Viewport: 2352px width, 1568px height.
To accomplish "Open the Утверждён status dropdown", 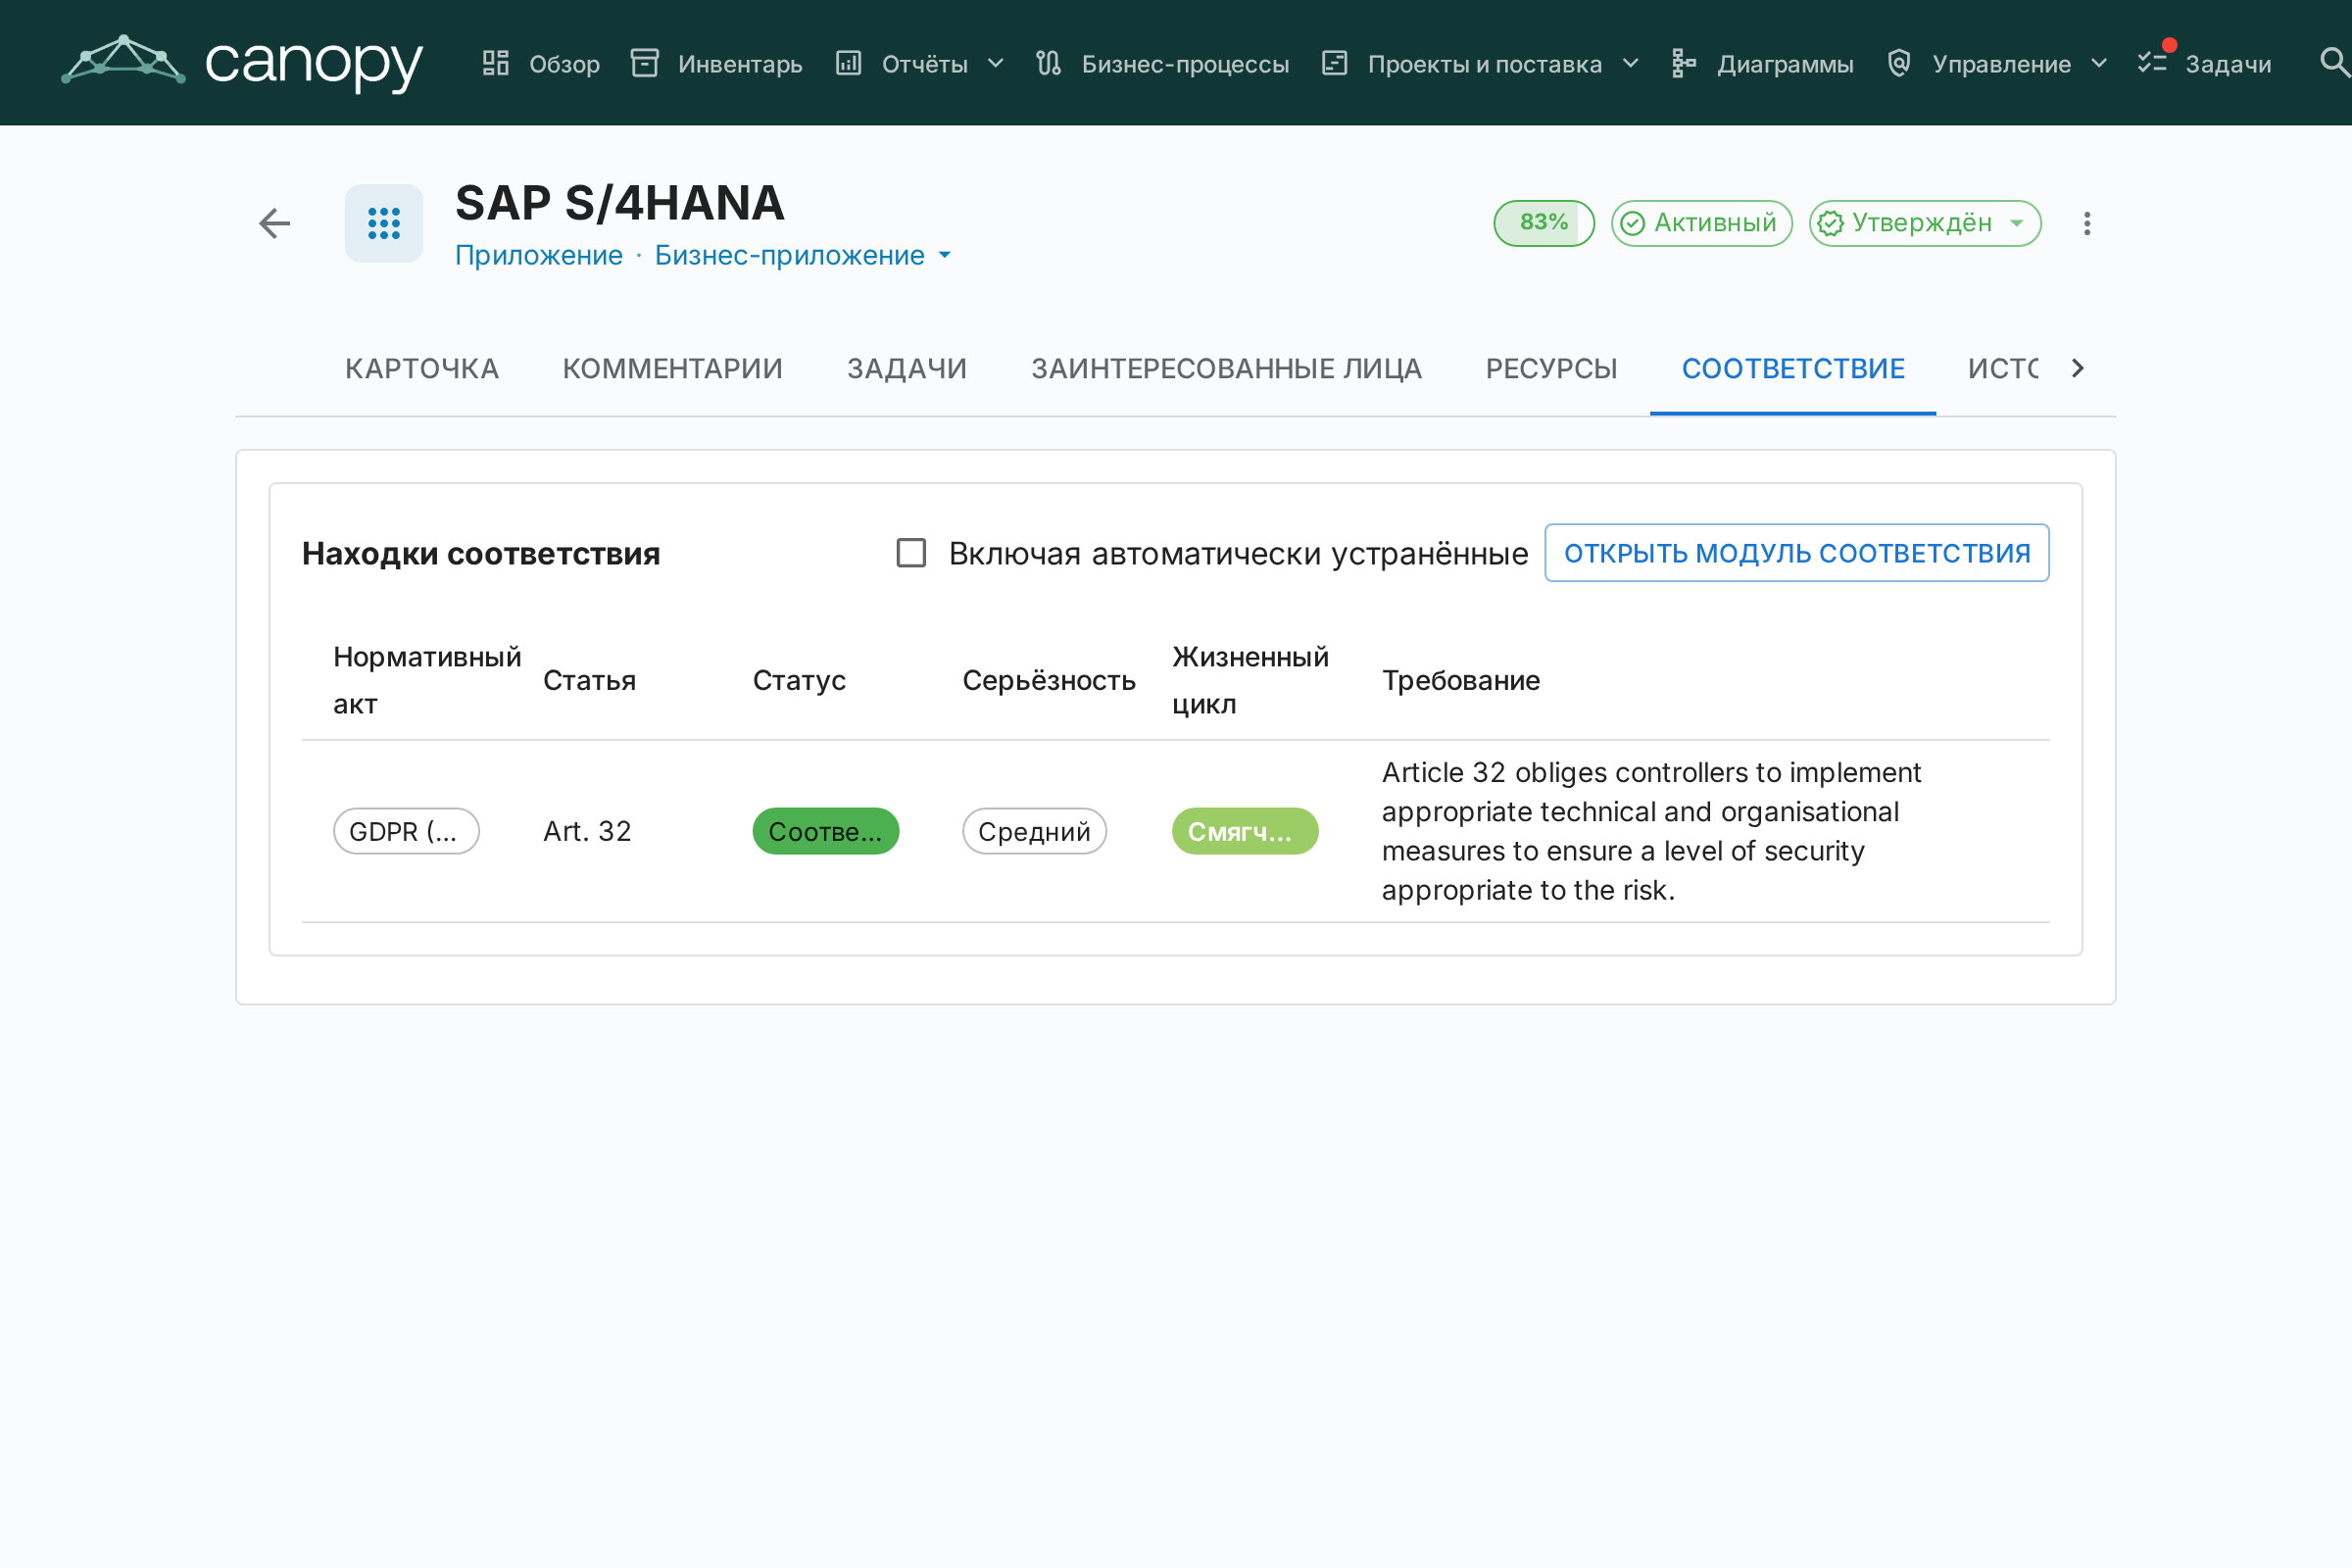I will point(1924,223).
